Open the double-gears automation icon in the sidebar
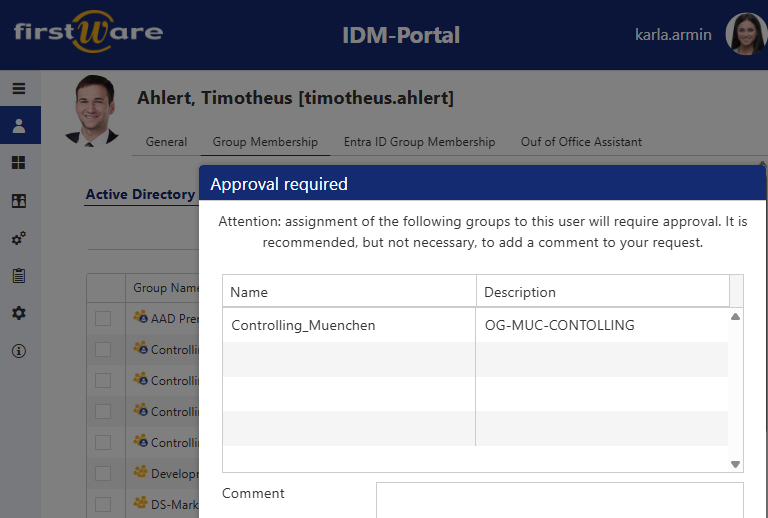768x518 pixels. pos(19,238)
